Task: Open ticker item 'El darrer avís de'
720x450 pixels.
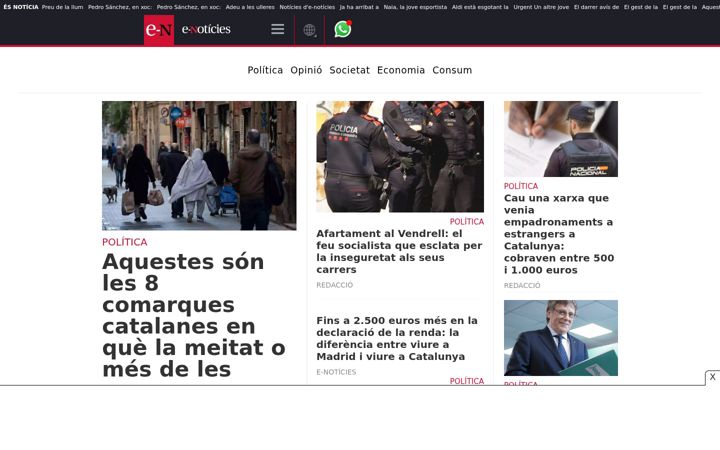Action: tap(596, 7)
